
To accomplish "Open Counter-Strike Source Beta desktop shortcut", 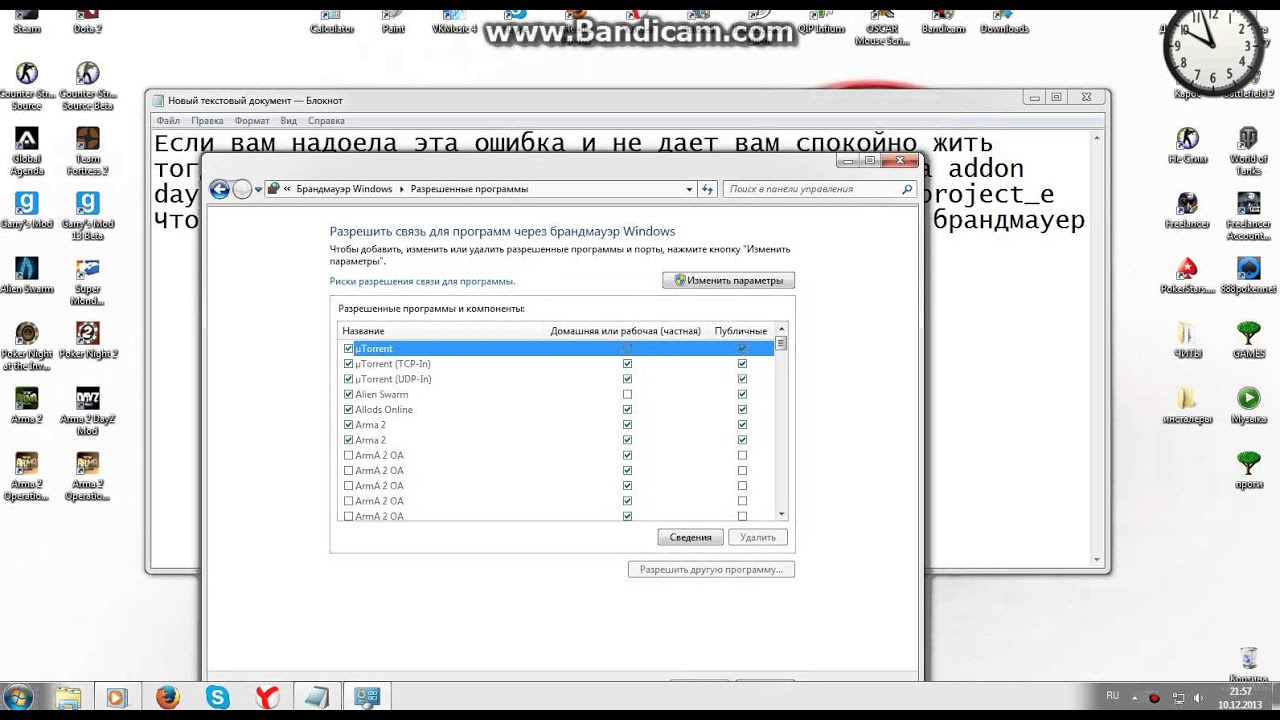I will tap(88, 84).
